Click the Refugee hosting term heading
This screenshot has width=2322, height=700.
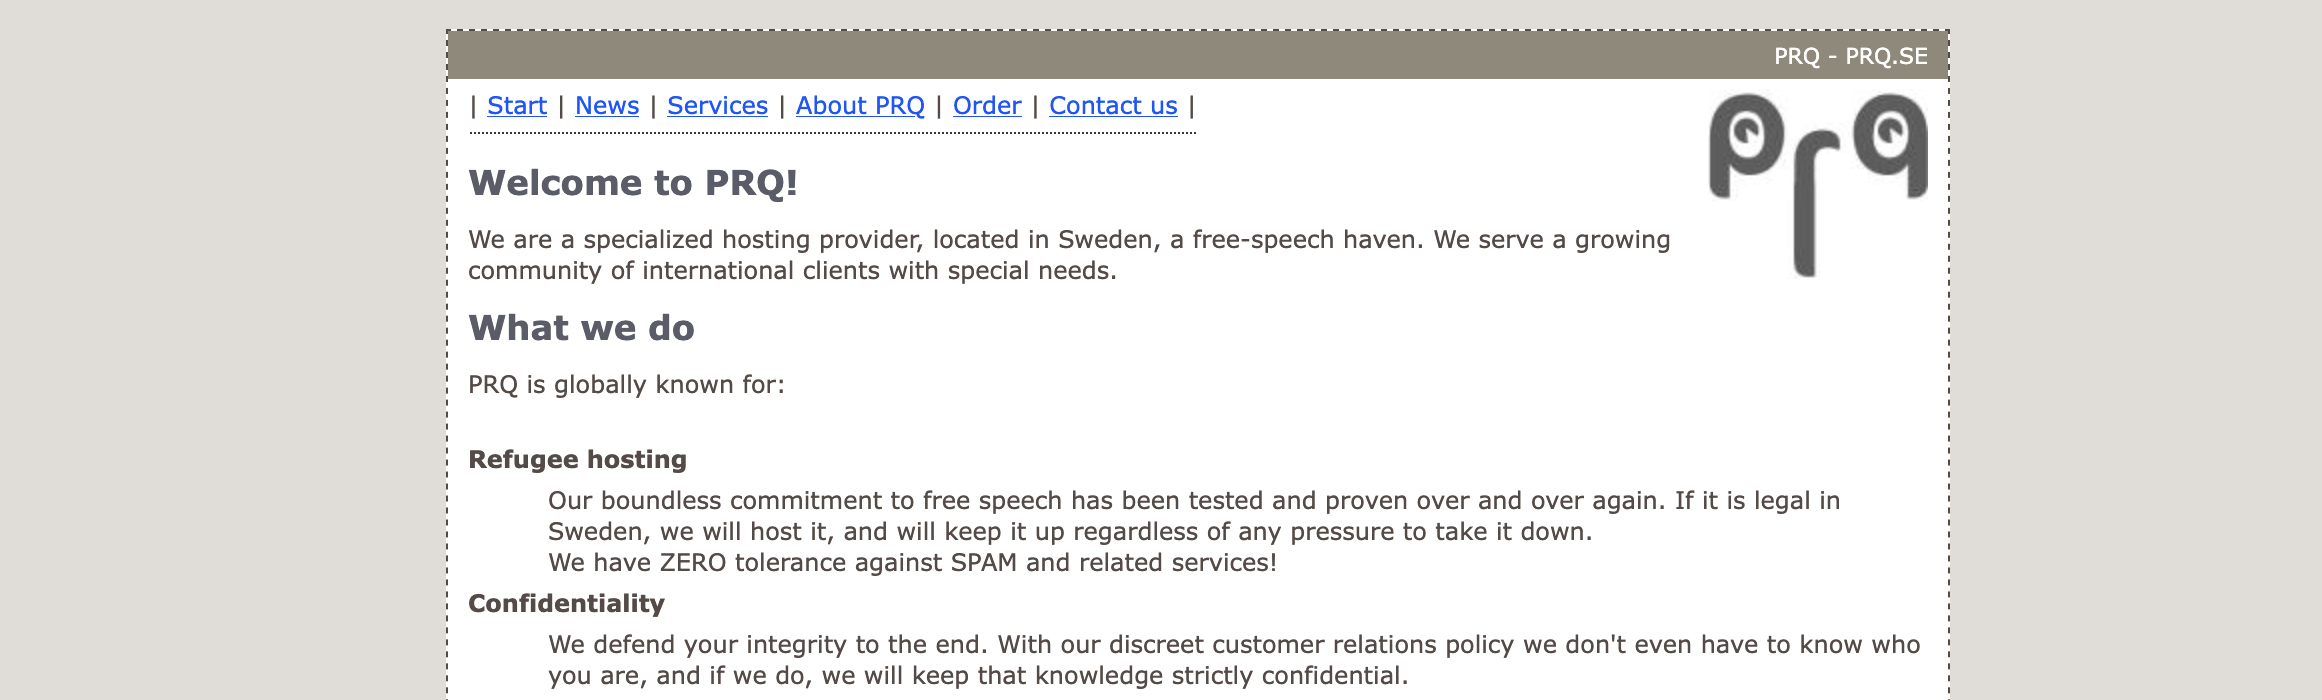point(577,460)
